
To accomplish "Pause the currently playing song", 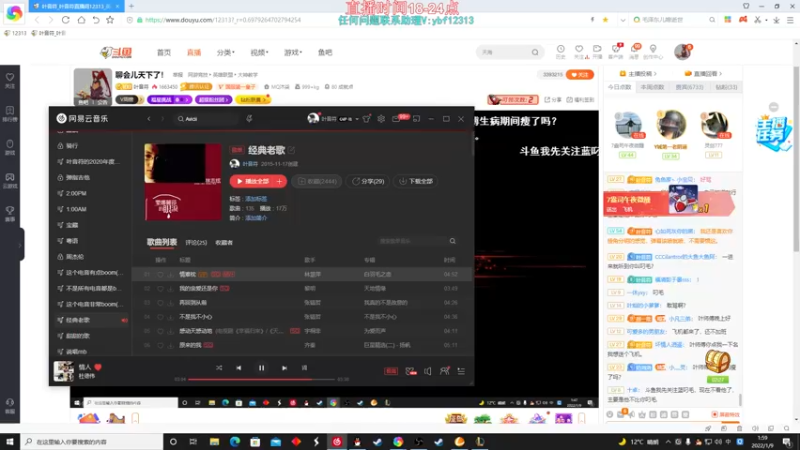I will click(261, 368).
